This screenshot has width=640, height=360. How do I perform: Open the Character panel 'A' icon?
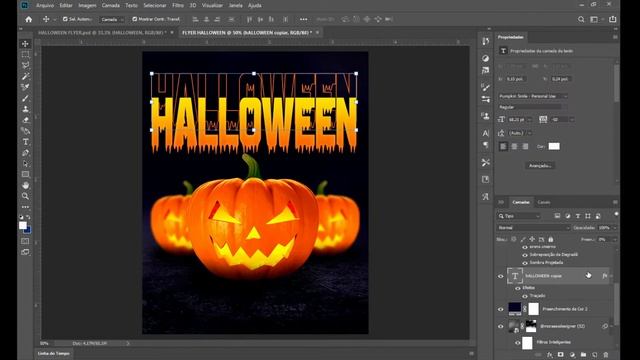click(485, 133)
